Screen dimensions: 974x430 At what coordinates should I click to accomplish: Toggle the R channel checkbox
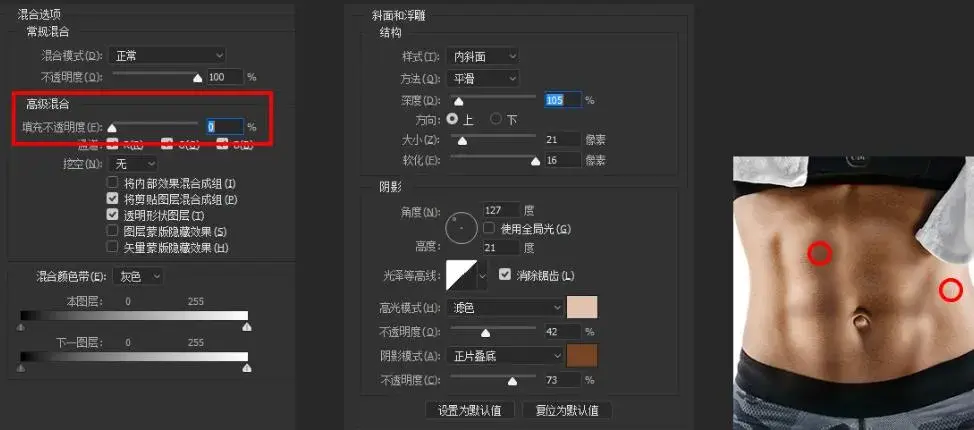[x=112, y=145]
